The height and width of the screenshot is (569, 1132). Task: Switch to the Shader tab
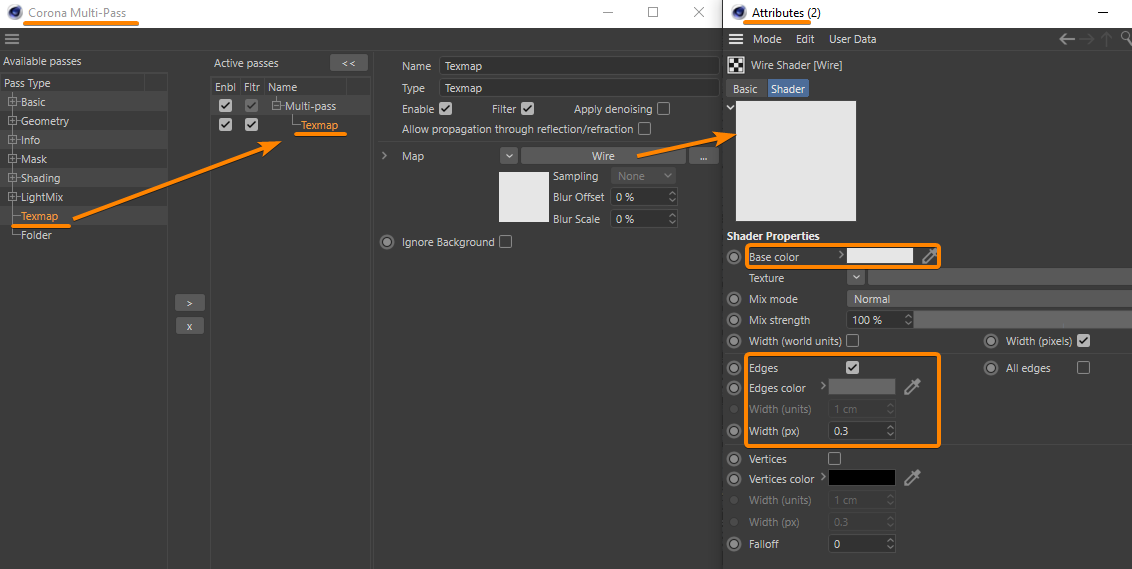(788, 89)
